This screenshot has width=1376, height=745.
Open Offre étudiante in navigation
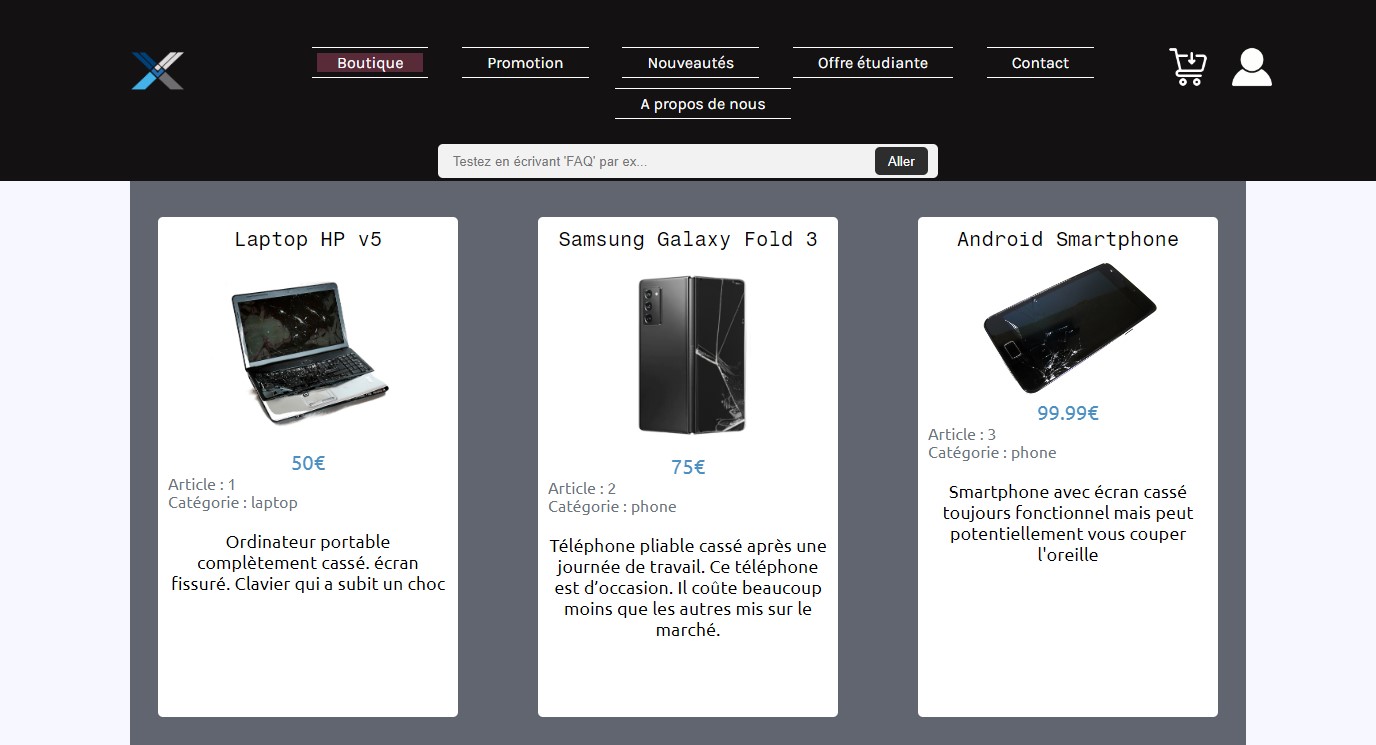coord(873,63)
